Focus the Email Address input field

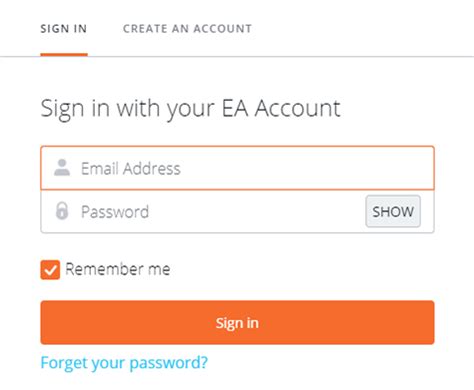tap(237, 168)
